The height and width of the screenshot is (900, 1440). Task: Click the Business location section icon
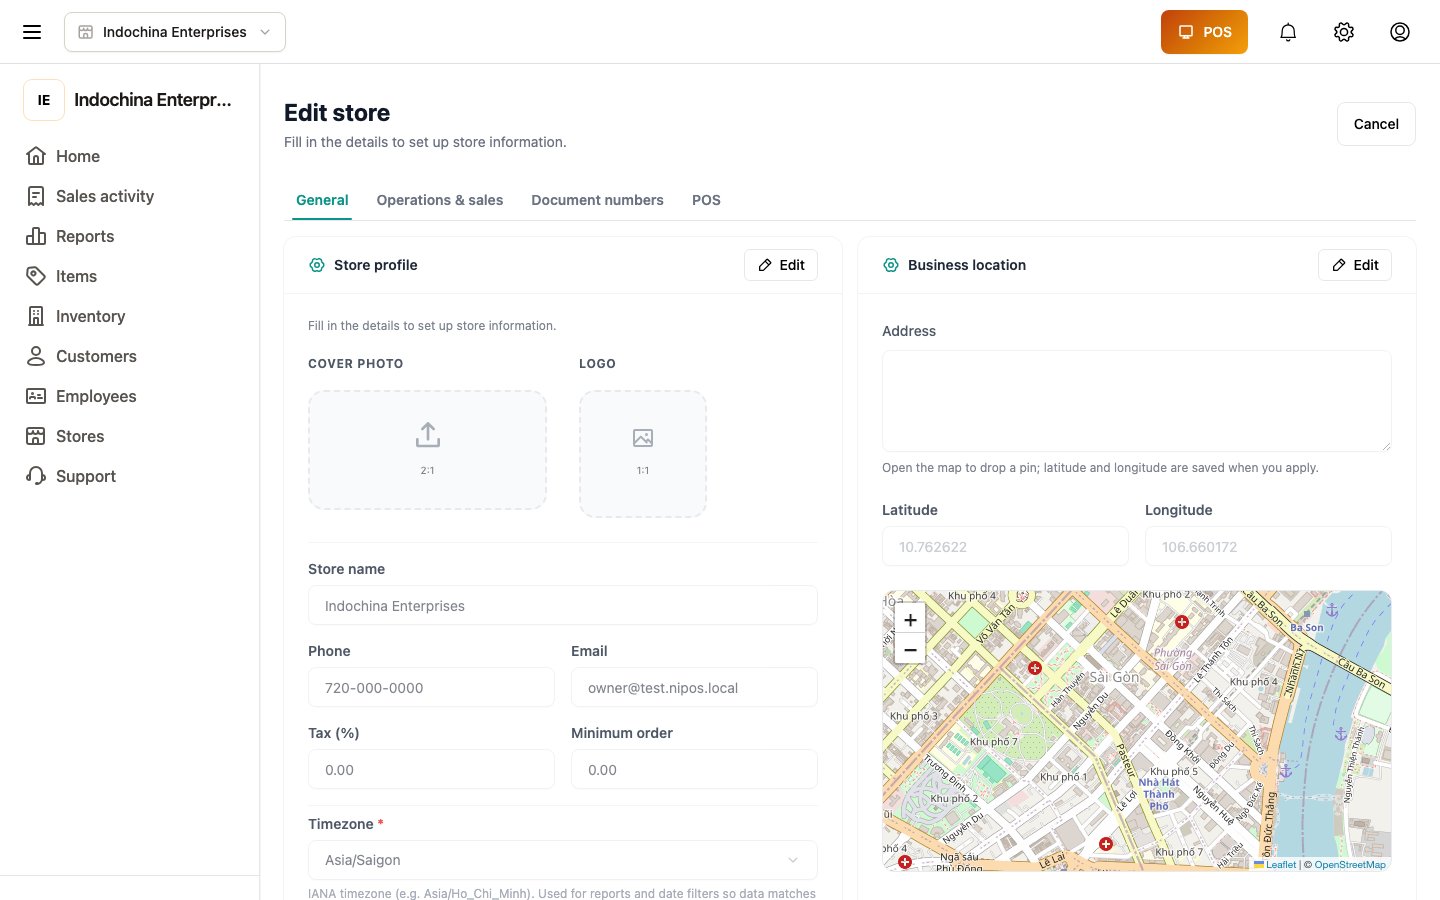(x=891, y=265)
